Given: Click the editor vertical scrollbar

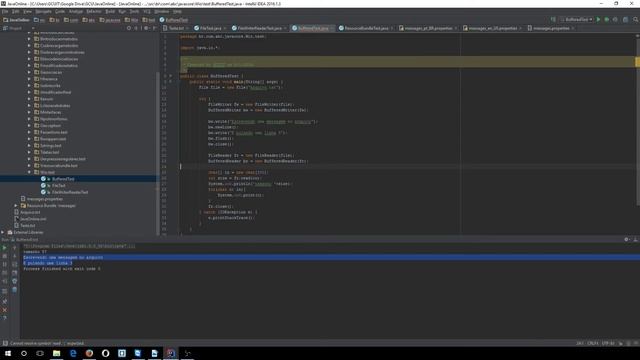Looking at the screenshot, I should point(638,122).
